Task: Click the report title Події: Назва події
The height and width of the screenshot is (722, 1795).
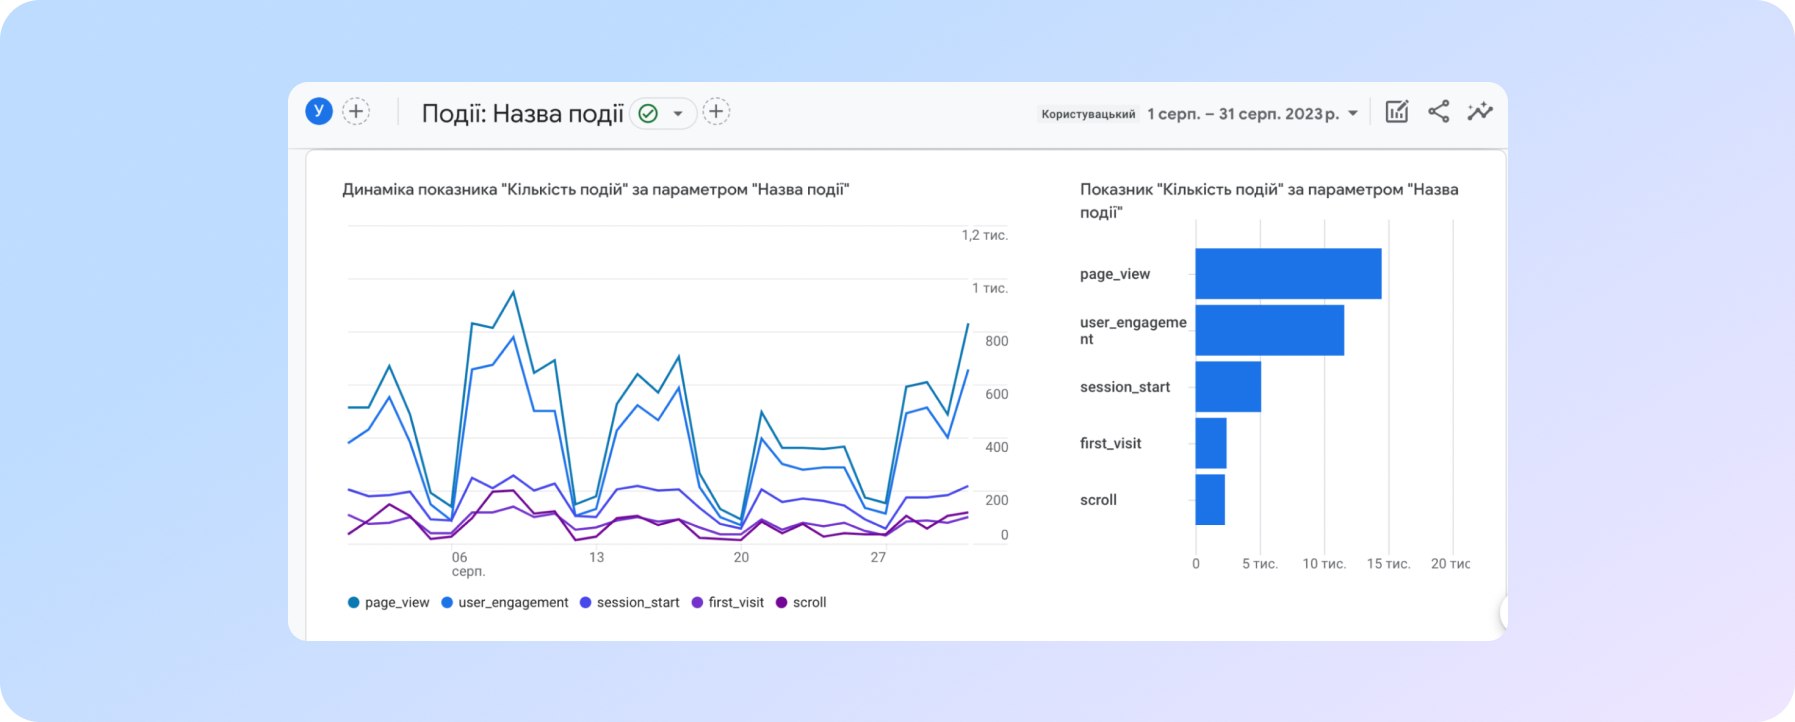Action: click(x=522, y=114)
